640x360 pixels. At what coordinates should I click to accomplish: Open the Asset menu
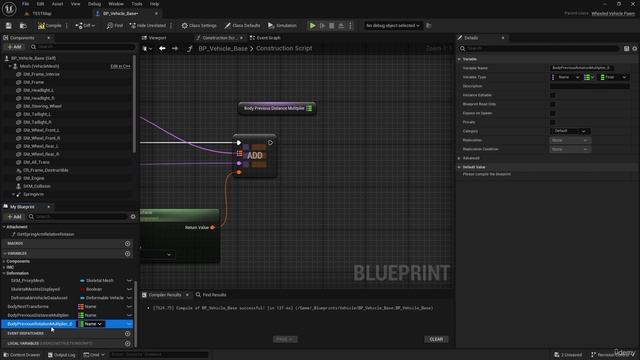58,4
